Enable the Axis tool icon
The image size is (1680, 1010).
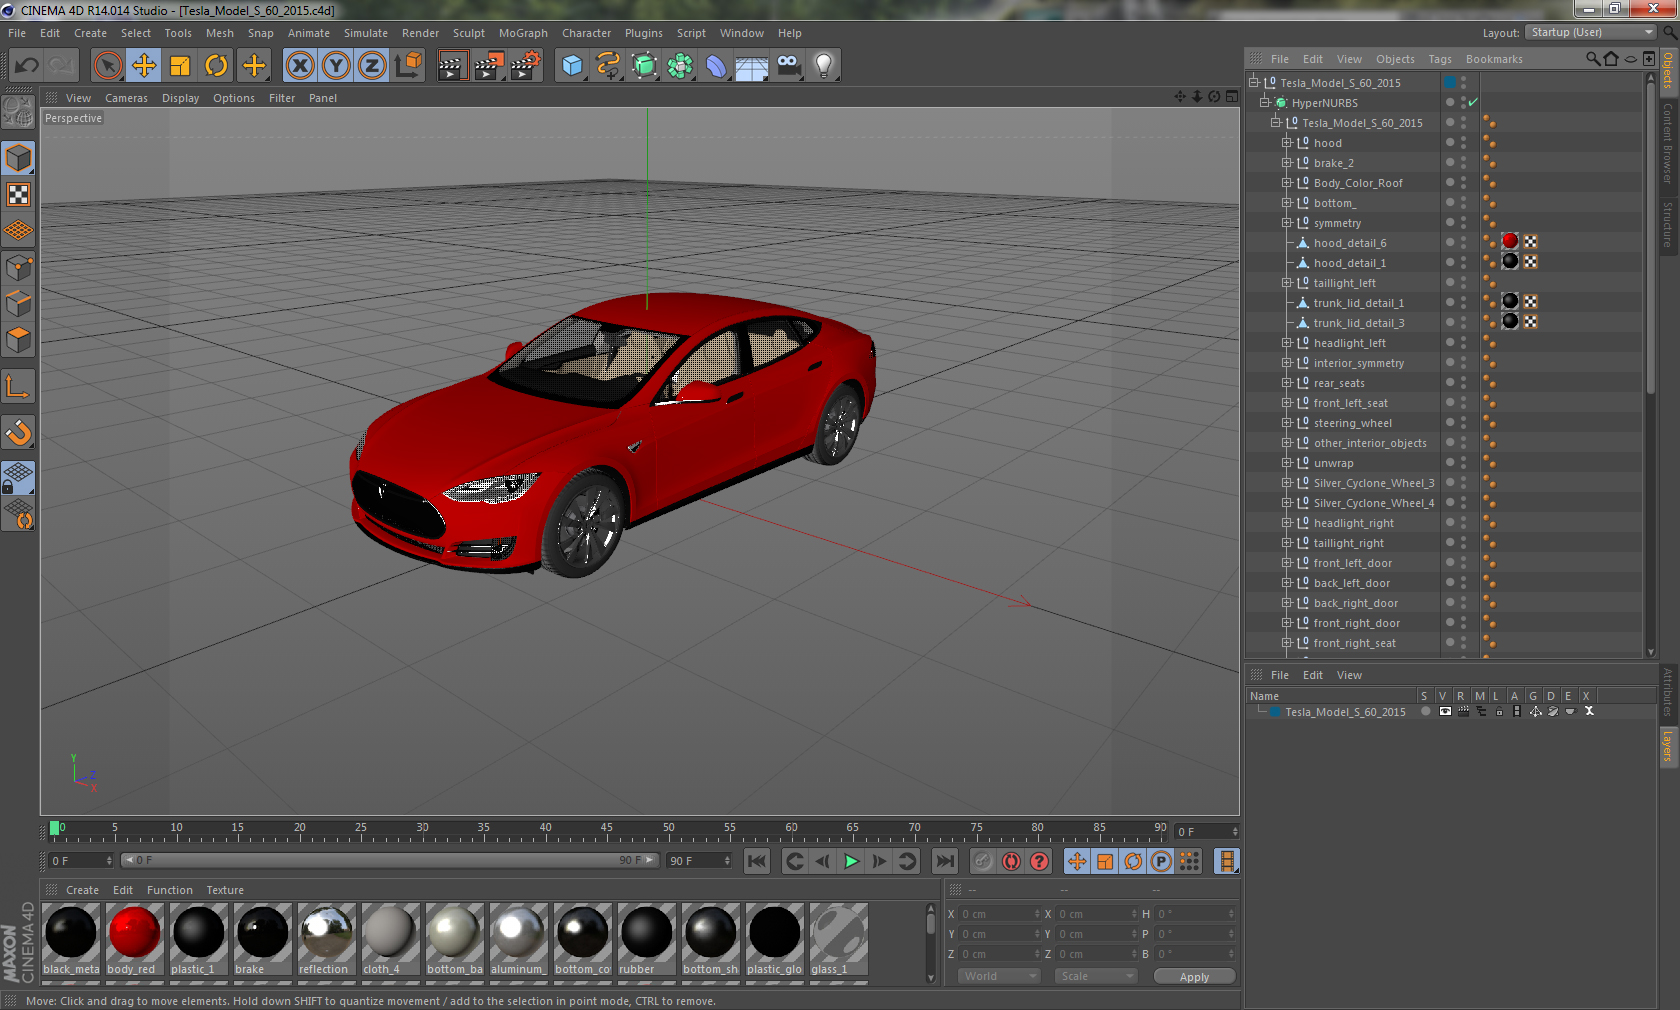19,386
